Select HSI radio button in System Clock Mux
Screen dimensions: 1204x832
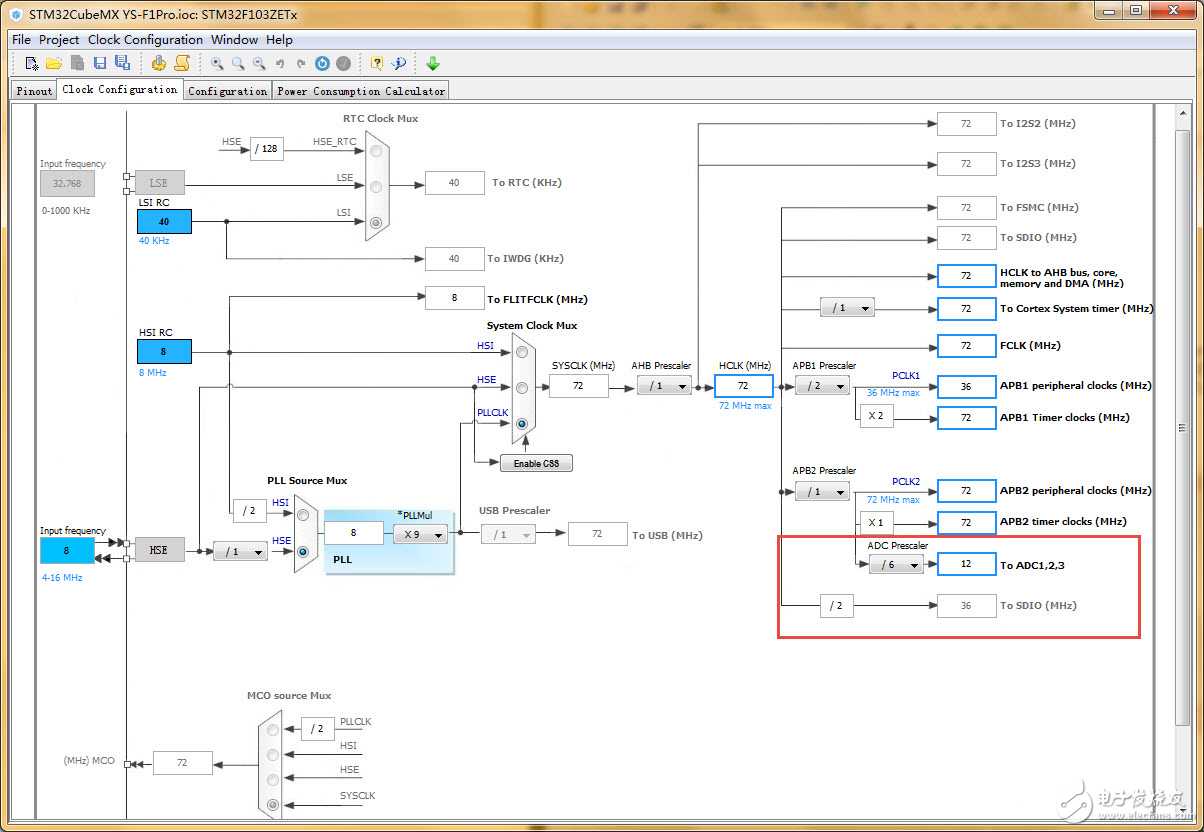pos(521,351)
